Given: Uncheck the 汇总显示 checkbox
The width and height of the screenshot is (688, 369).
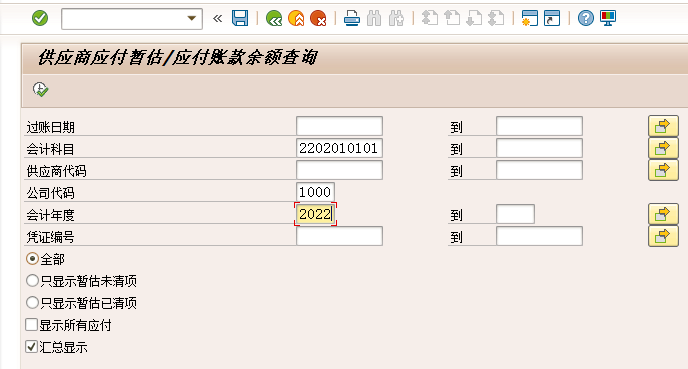Looking at the screenshot, I should 32,347.
